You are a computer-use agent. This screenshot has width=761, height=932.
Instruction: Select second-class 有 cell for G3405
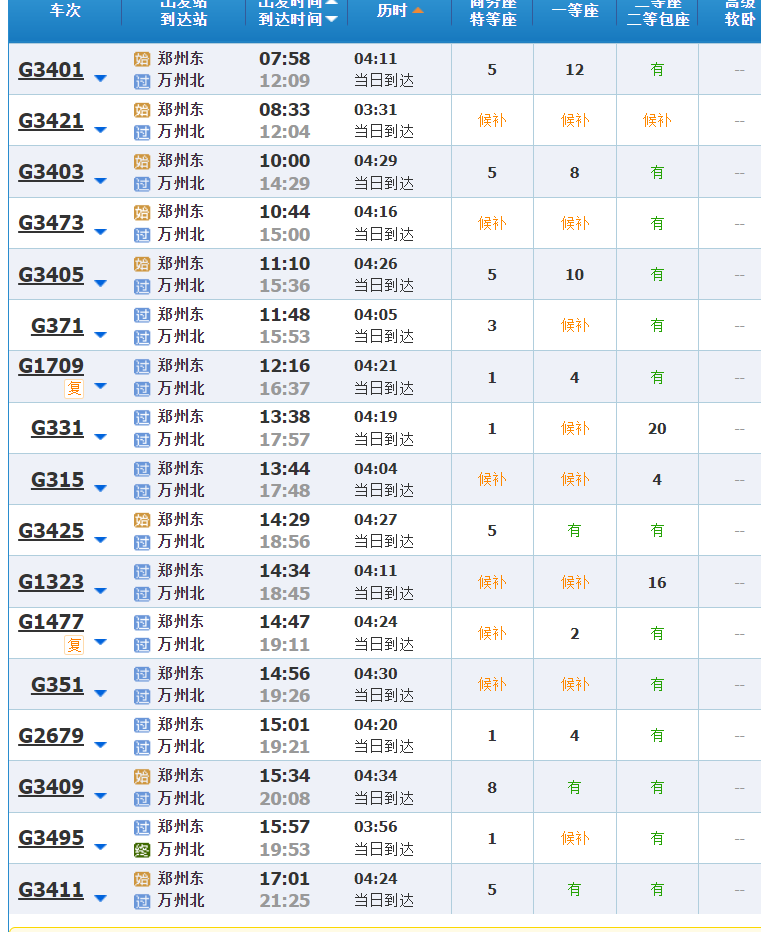point(657,274)
